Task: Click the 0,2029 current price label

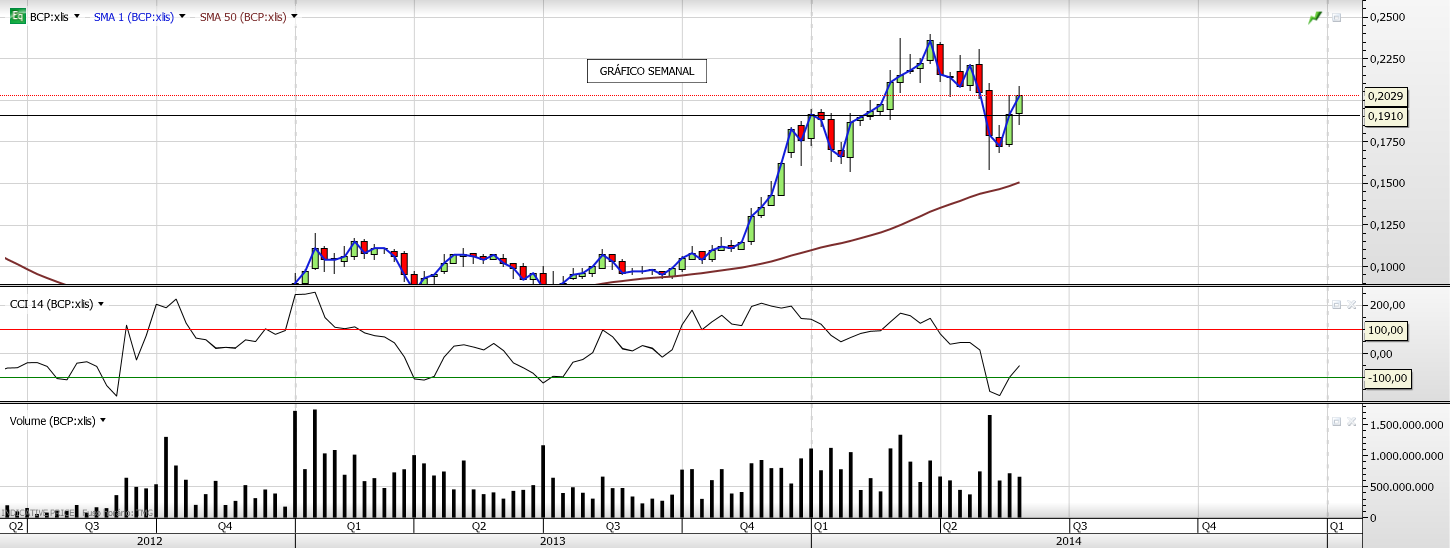Action: point(1385,96)
